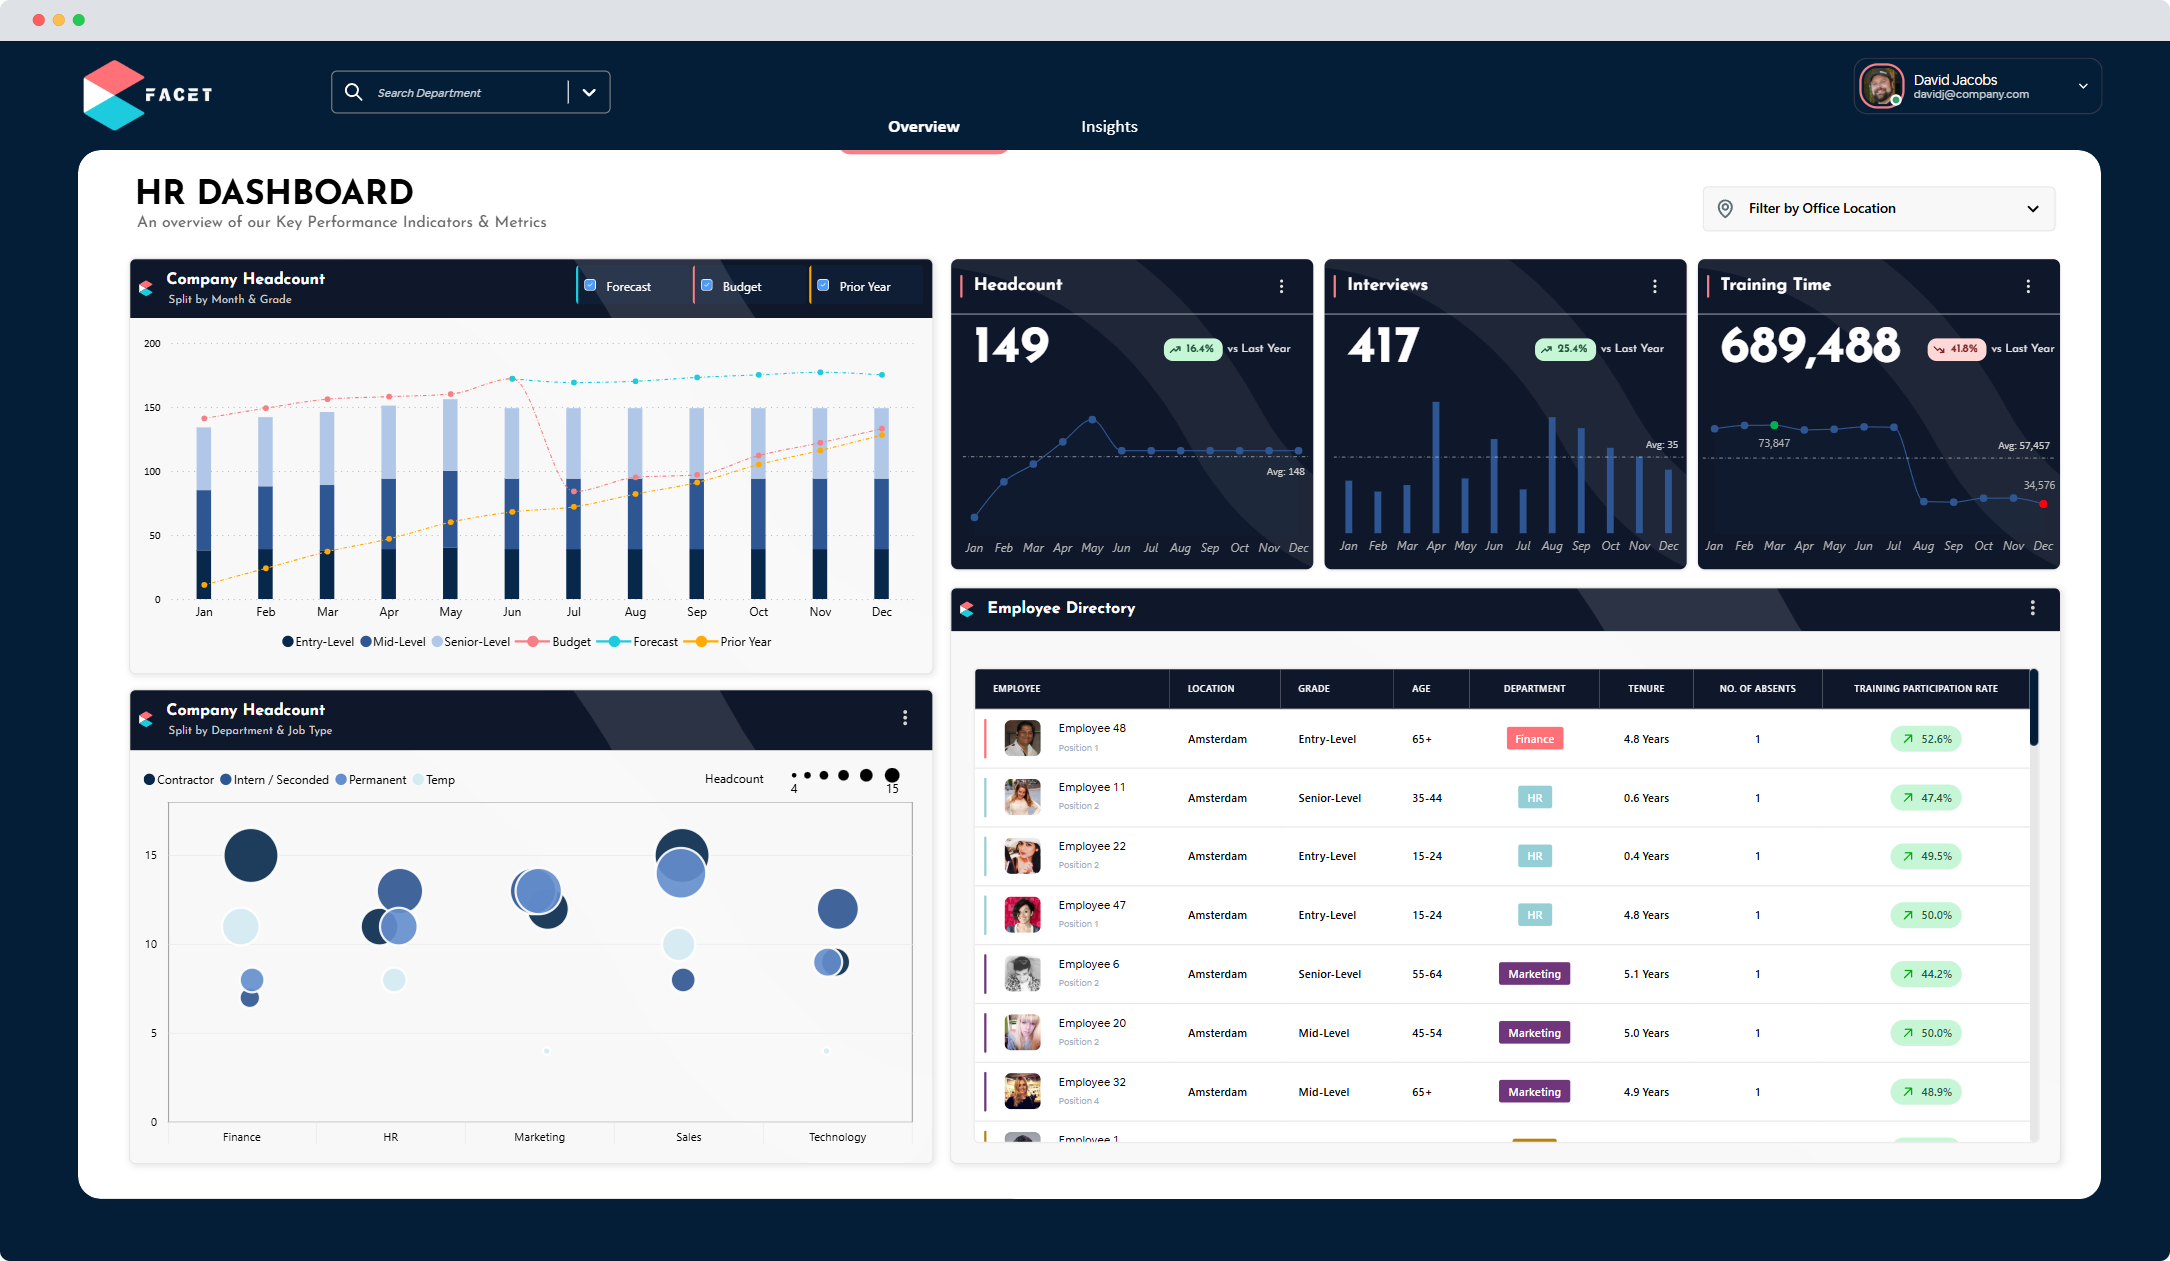
Task: Open the Filter by Office Location dropdown
Action: tap(2033, 209)
